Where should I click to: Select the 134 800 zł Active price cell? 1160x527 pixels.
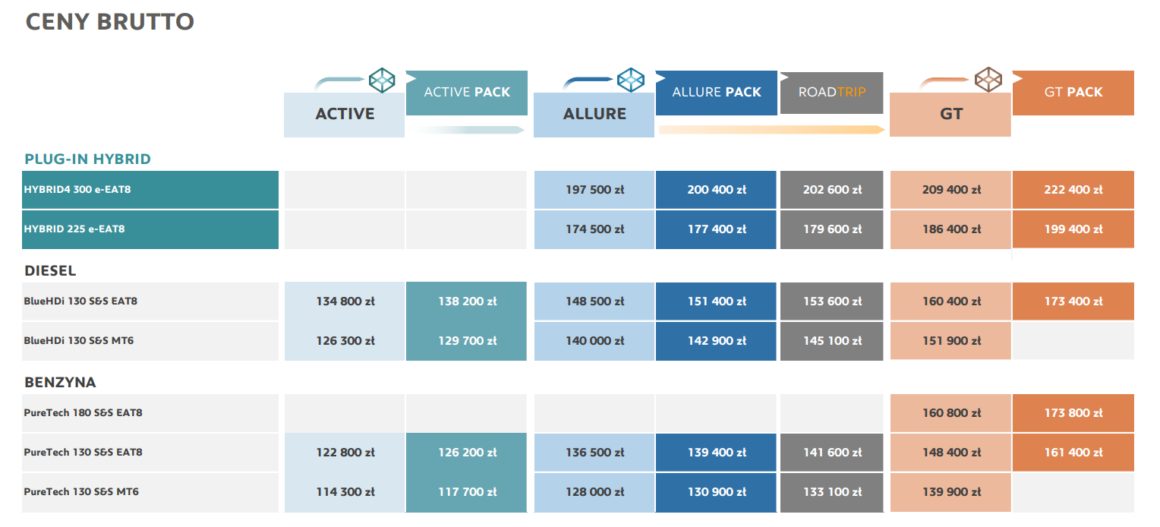pyautogui.click(x=344, y=301)
